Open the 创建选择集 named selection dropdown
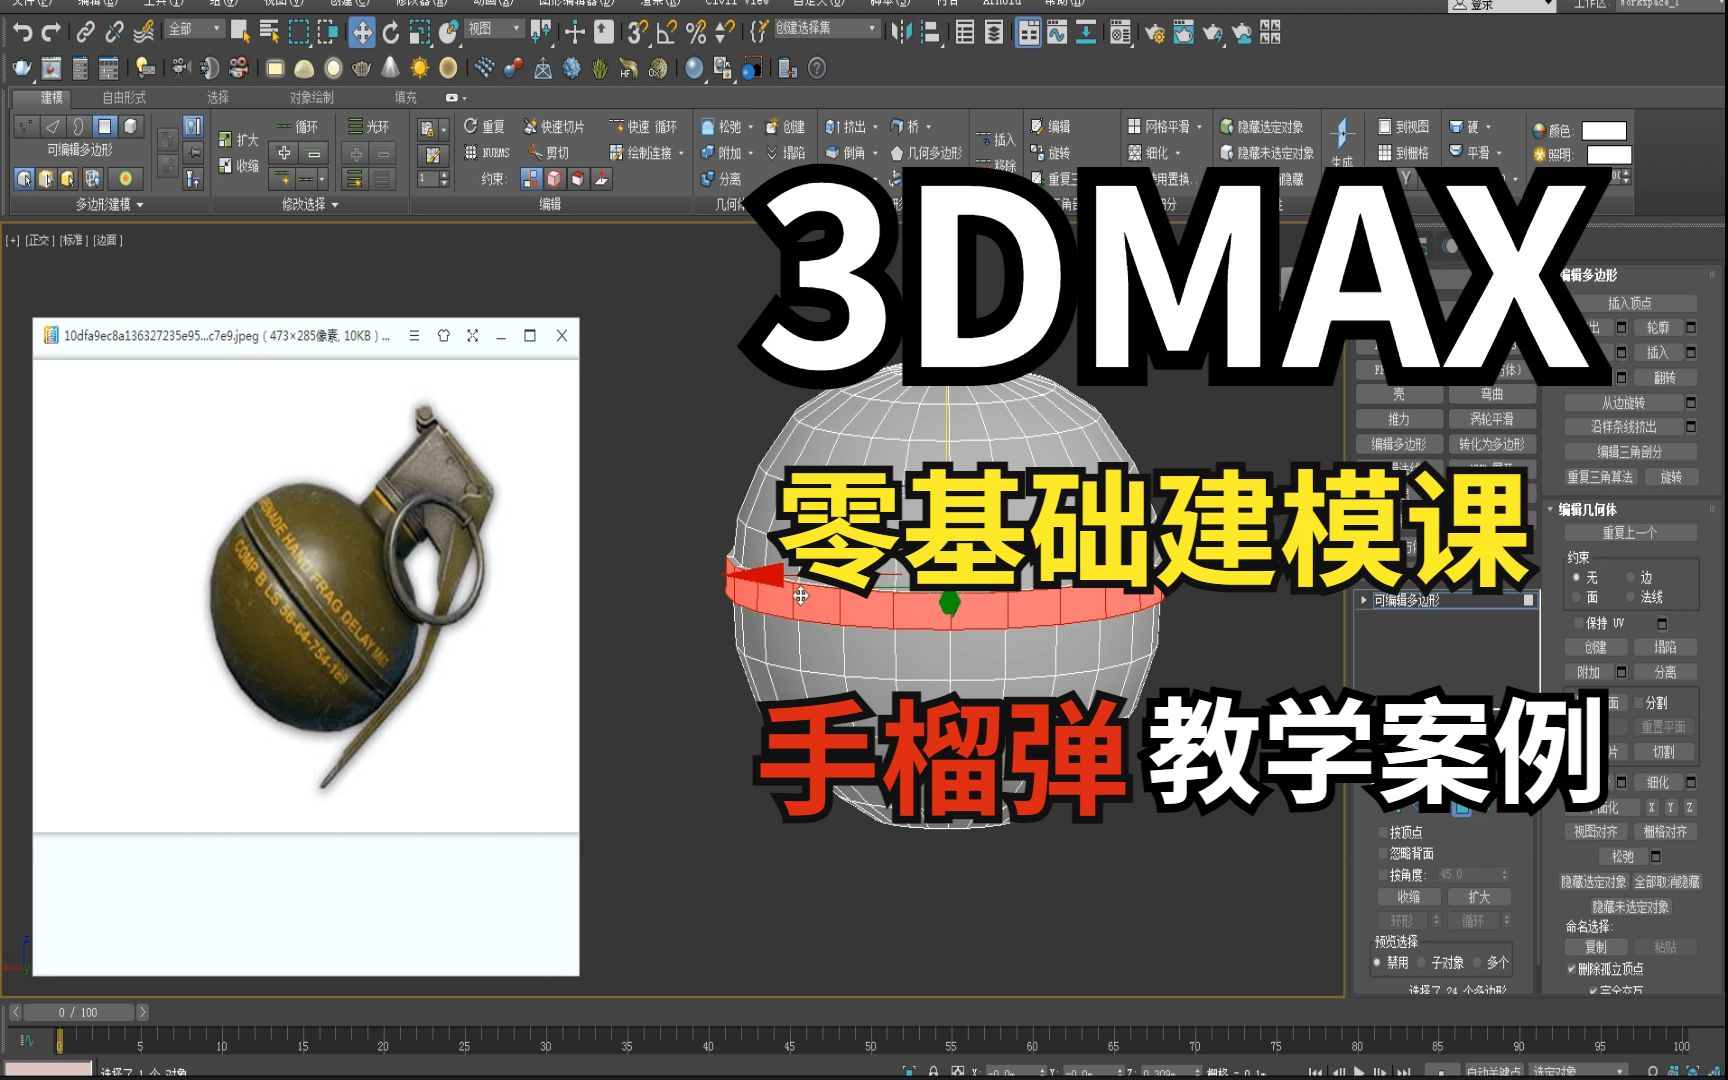 click(826, 29)
